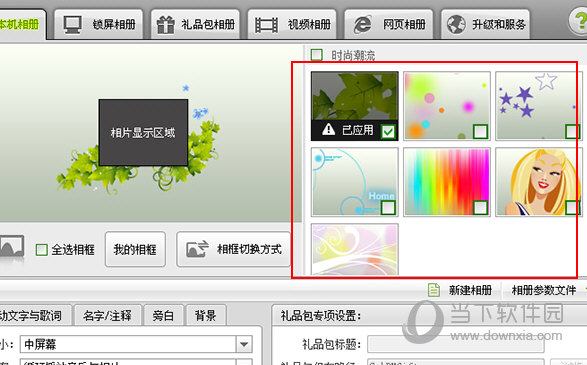Check the colorful bokeh frame checkbox

(480, 132)
